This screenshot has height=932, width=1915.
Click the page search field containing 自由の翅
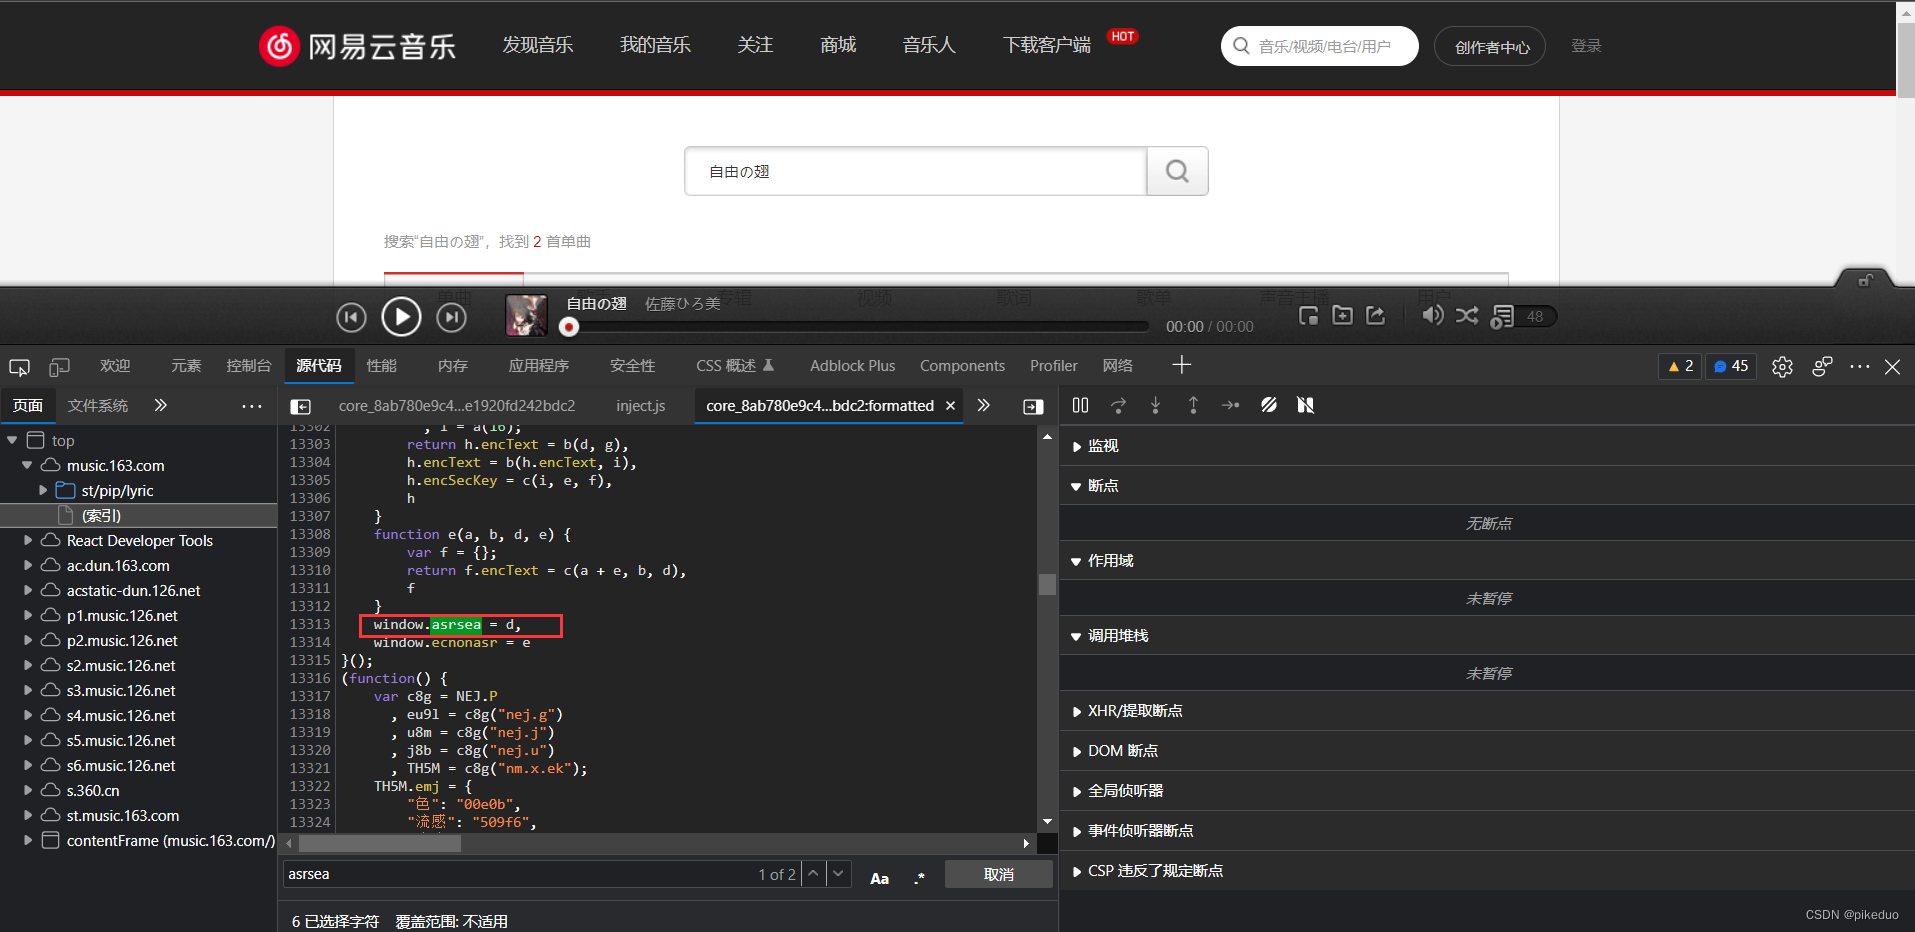(x=915, y=171)
